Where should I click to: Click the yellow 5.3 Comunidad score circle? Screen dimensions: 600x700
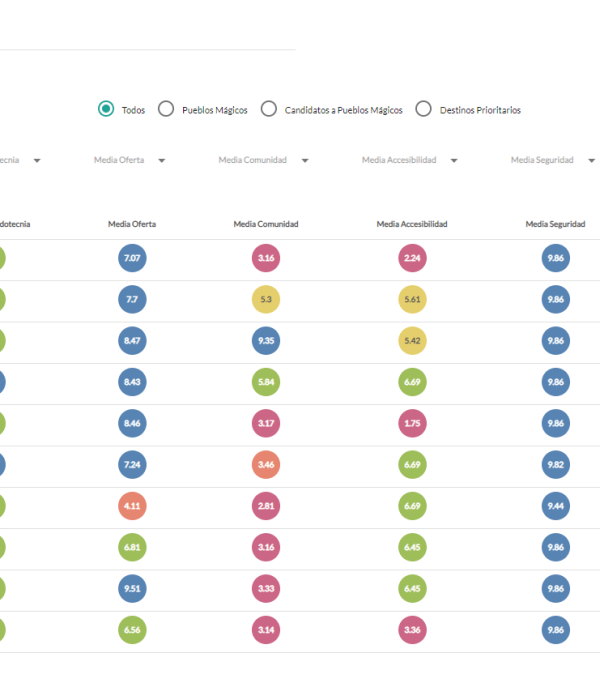tap(266, 299)
